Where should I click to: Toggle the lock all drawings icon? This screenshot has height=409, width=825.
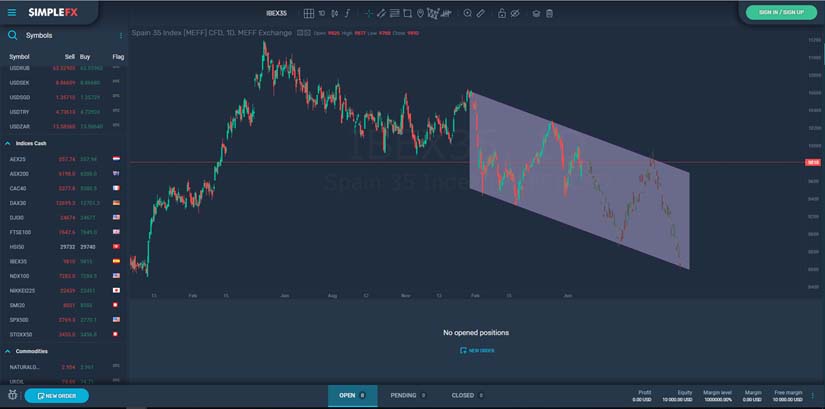[x=502, y=14]
